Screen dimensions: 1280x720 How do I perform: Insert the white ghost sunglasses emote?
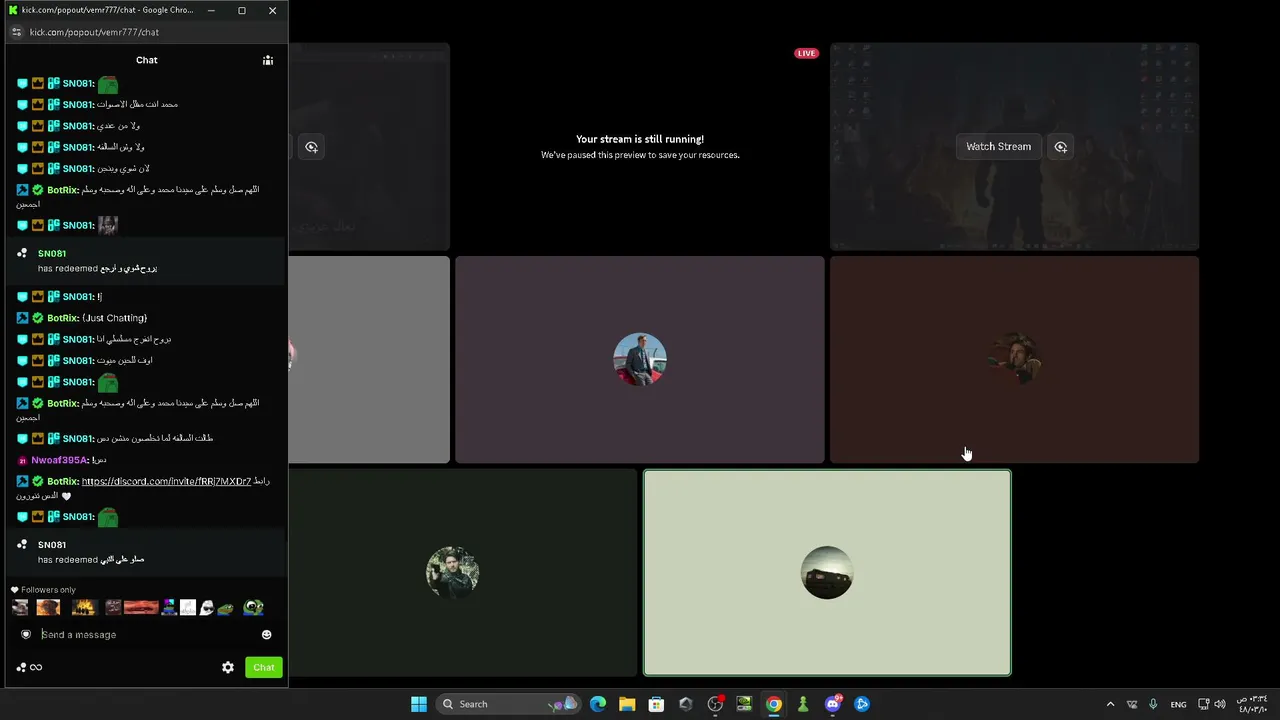click(206, 607)
